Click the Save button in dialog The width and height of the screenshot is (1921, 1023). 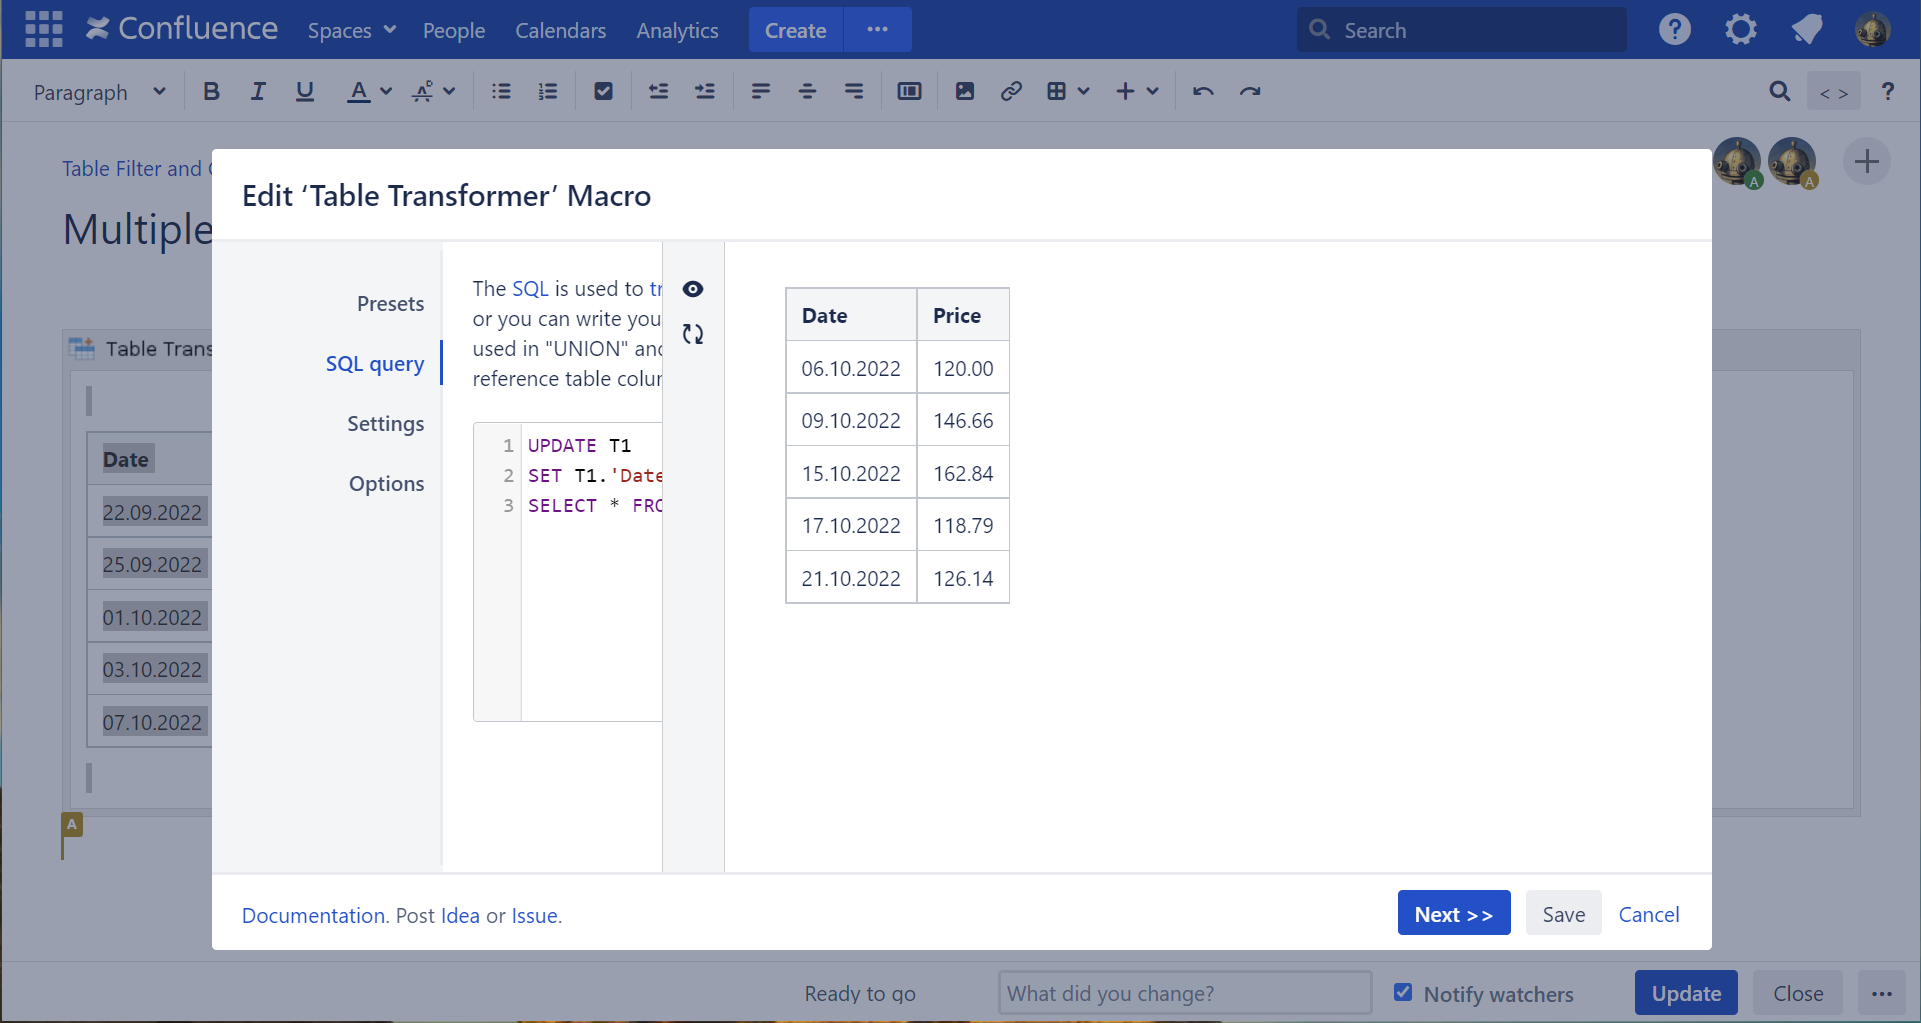(x=1563, y=914)
